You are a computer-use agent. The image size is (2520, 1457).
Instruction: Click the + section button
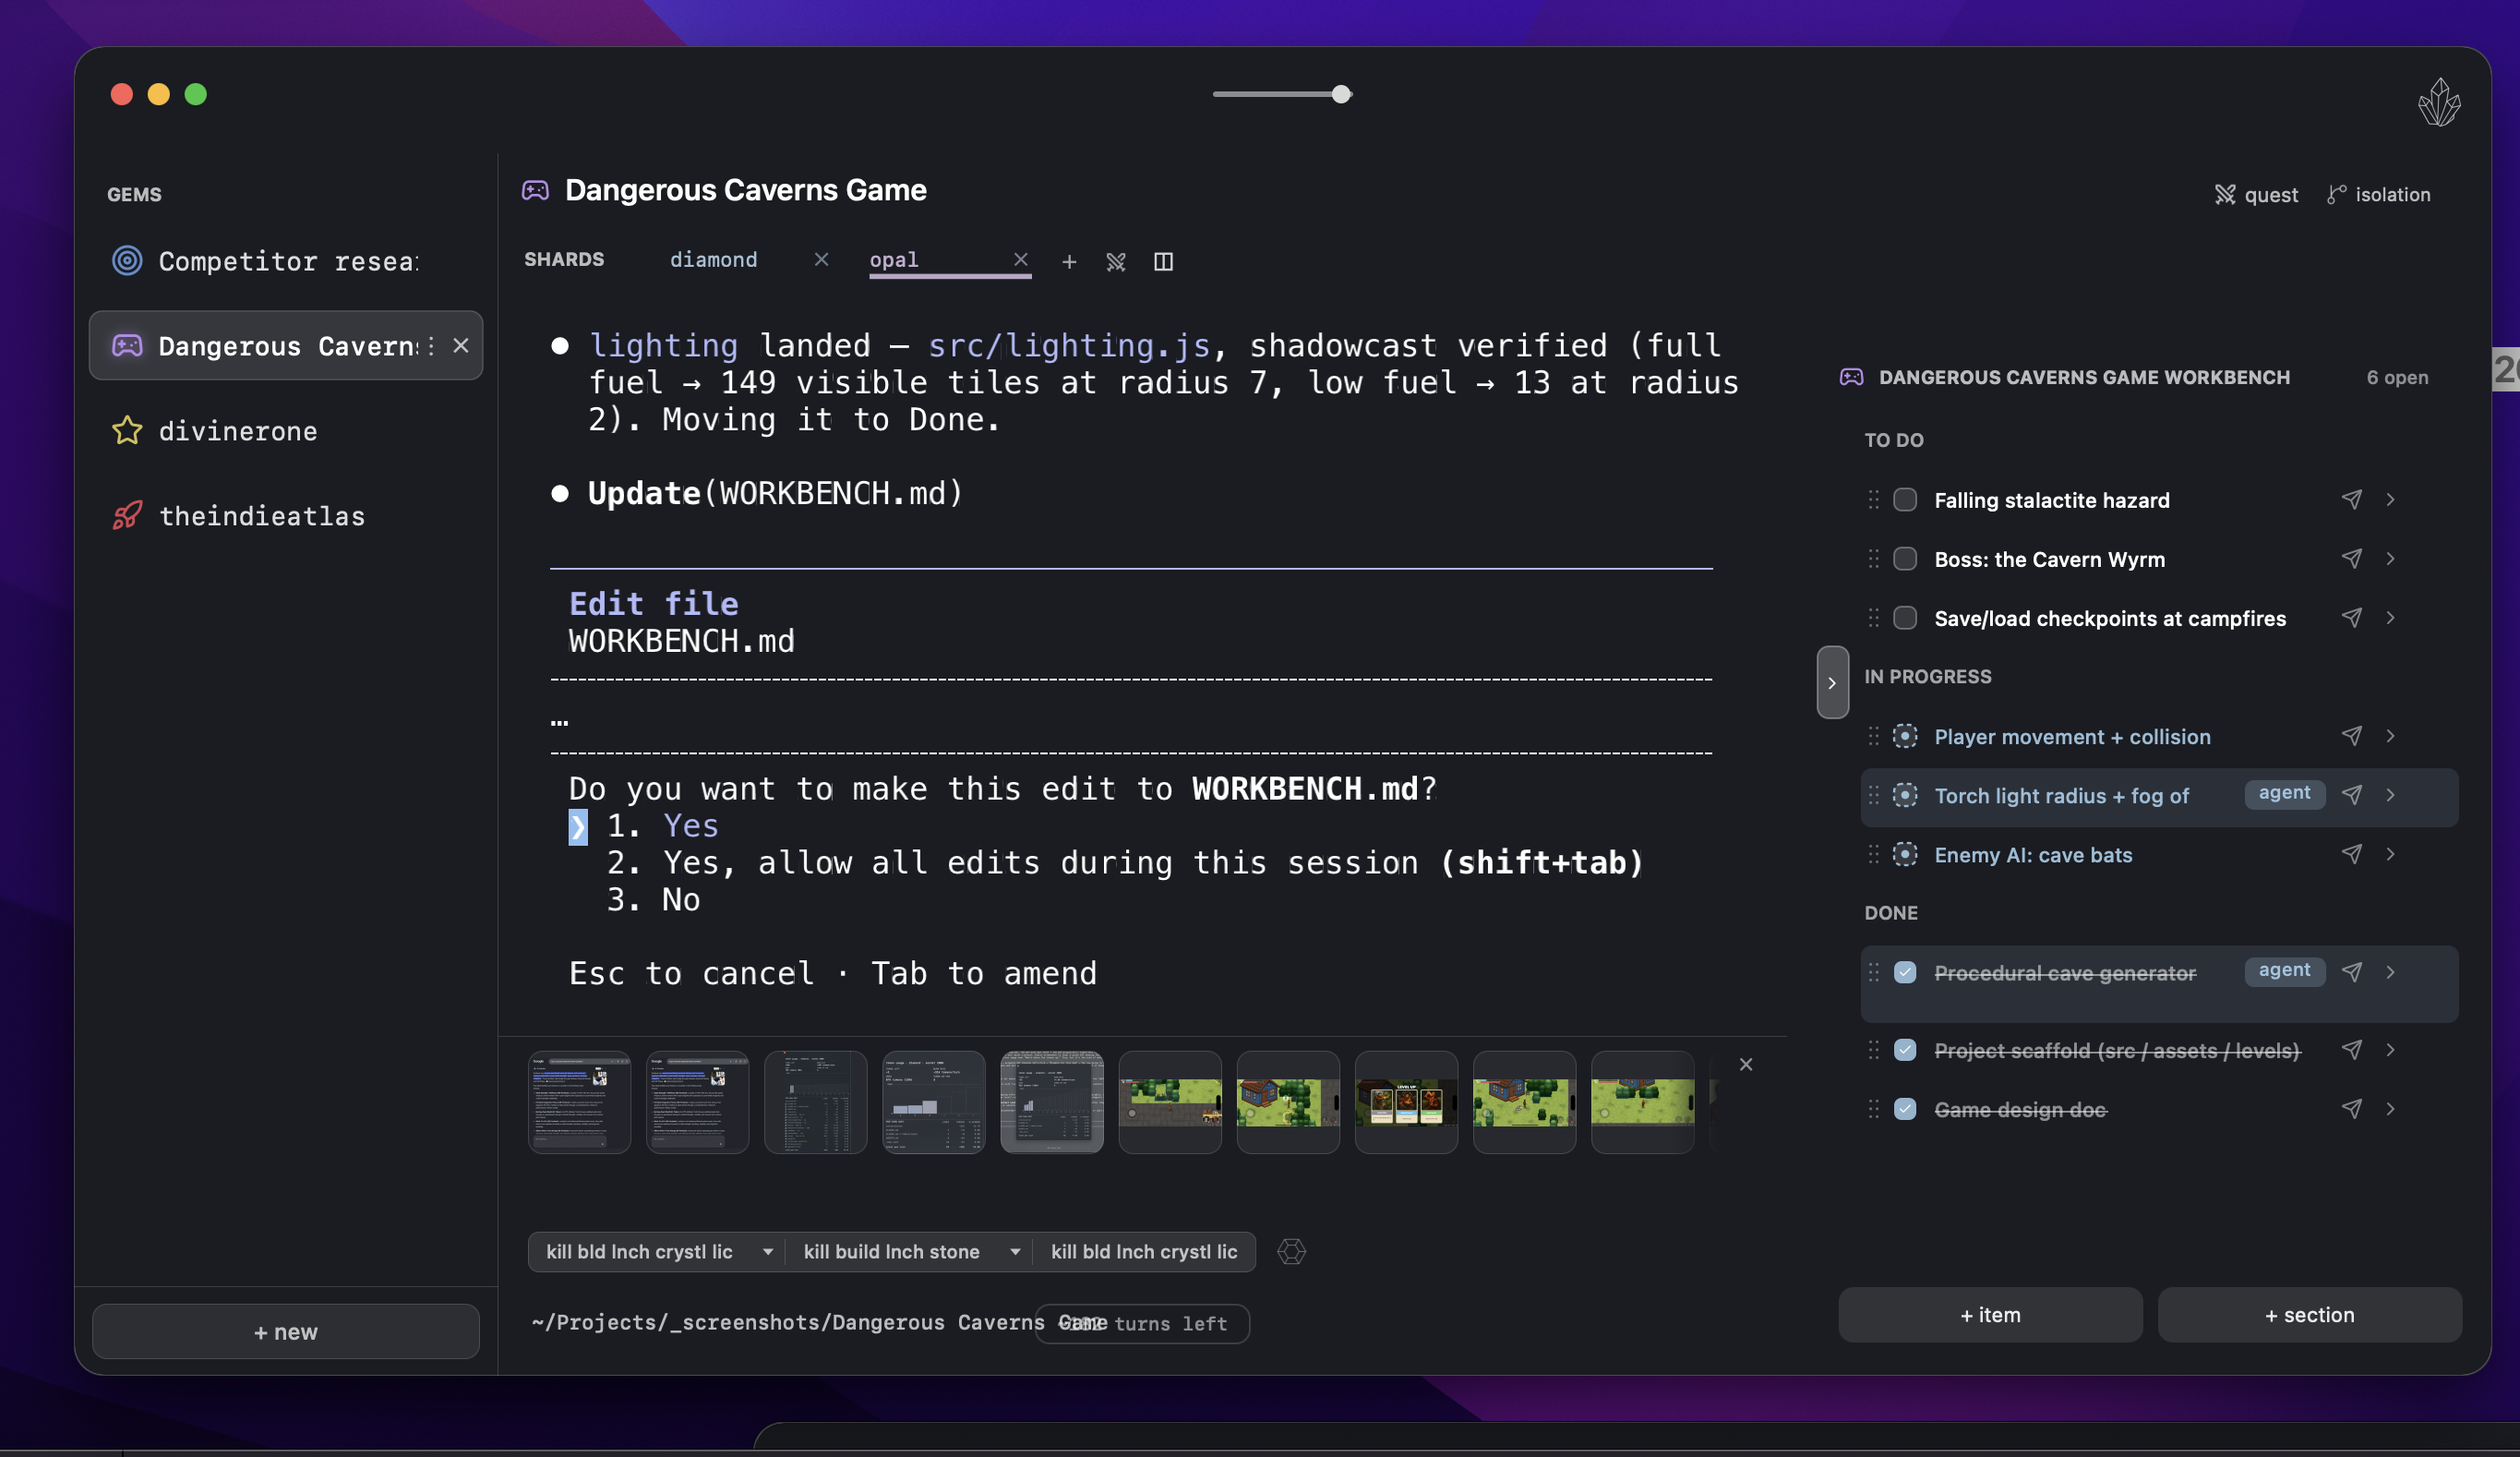pos(2308,1314)
